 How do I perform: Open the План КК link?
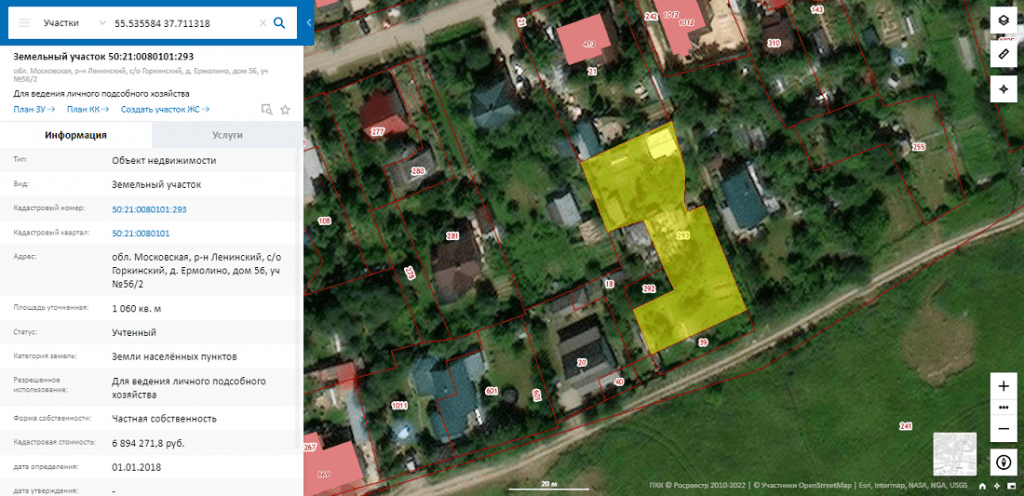(x=87, y=109)
